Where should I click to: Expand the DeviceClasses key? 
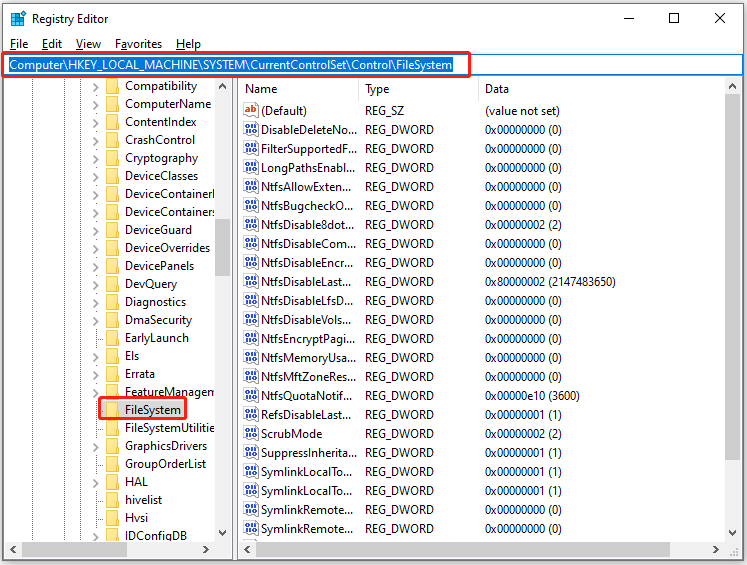coord(95,177)
